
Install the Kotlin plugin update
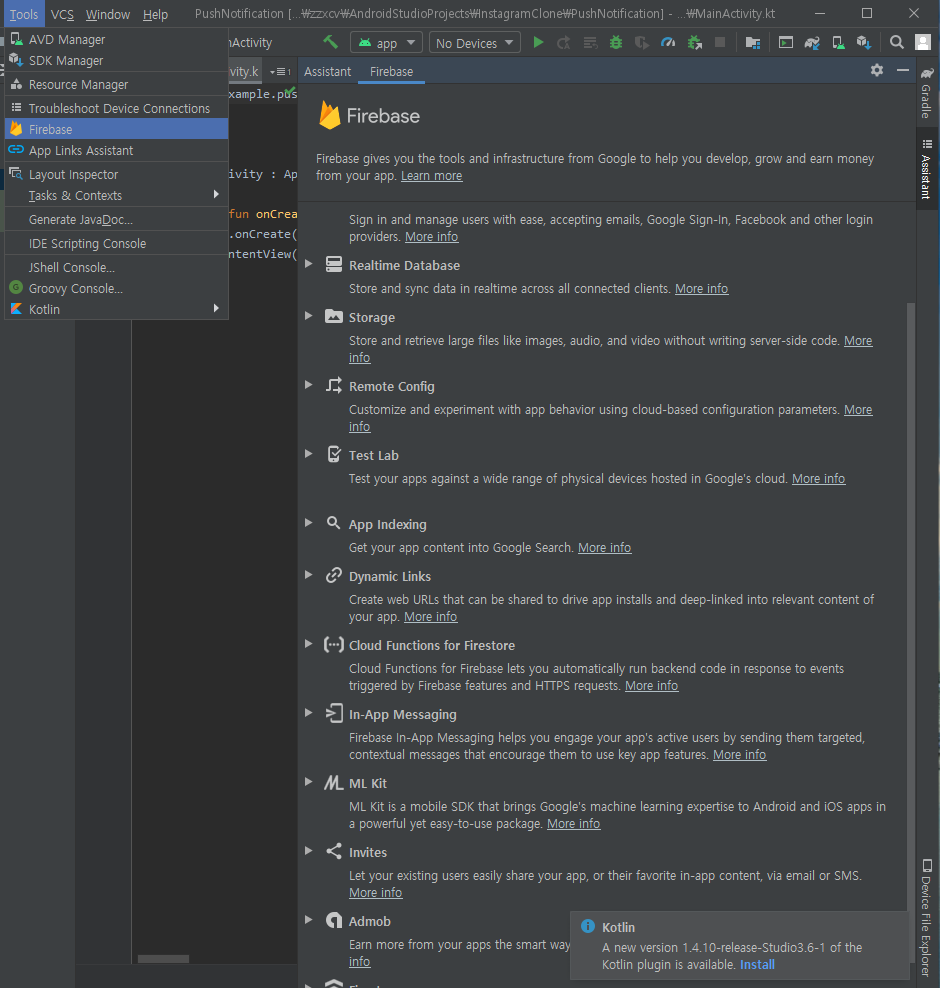757,965
